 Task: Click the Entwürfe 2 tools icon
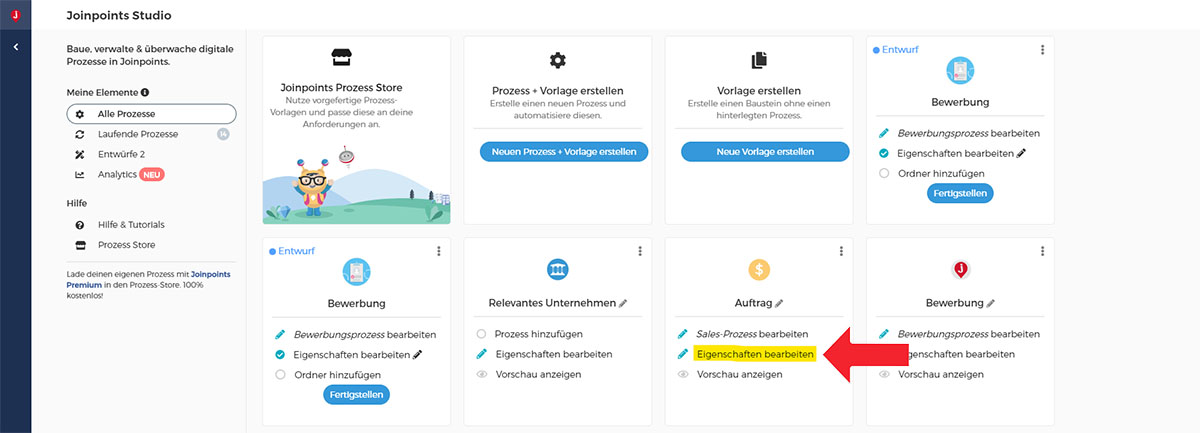click(x=80, y=154)
